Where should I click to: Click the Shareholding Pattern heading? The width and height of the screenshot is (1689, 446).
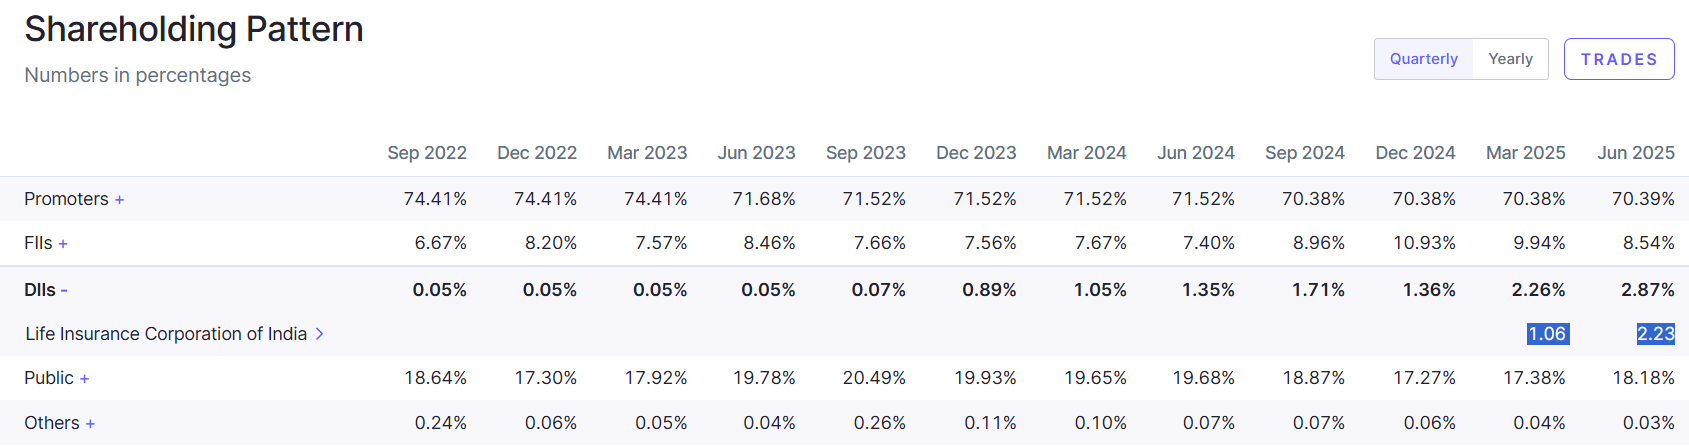pos(194,30)
